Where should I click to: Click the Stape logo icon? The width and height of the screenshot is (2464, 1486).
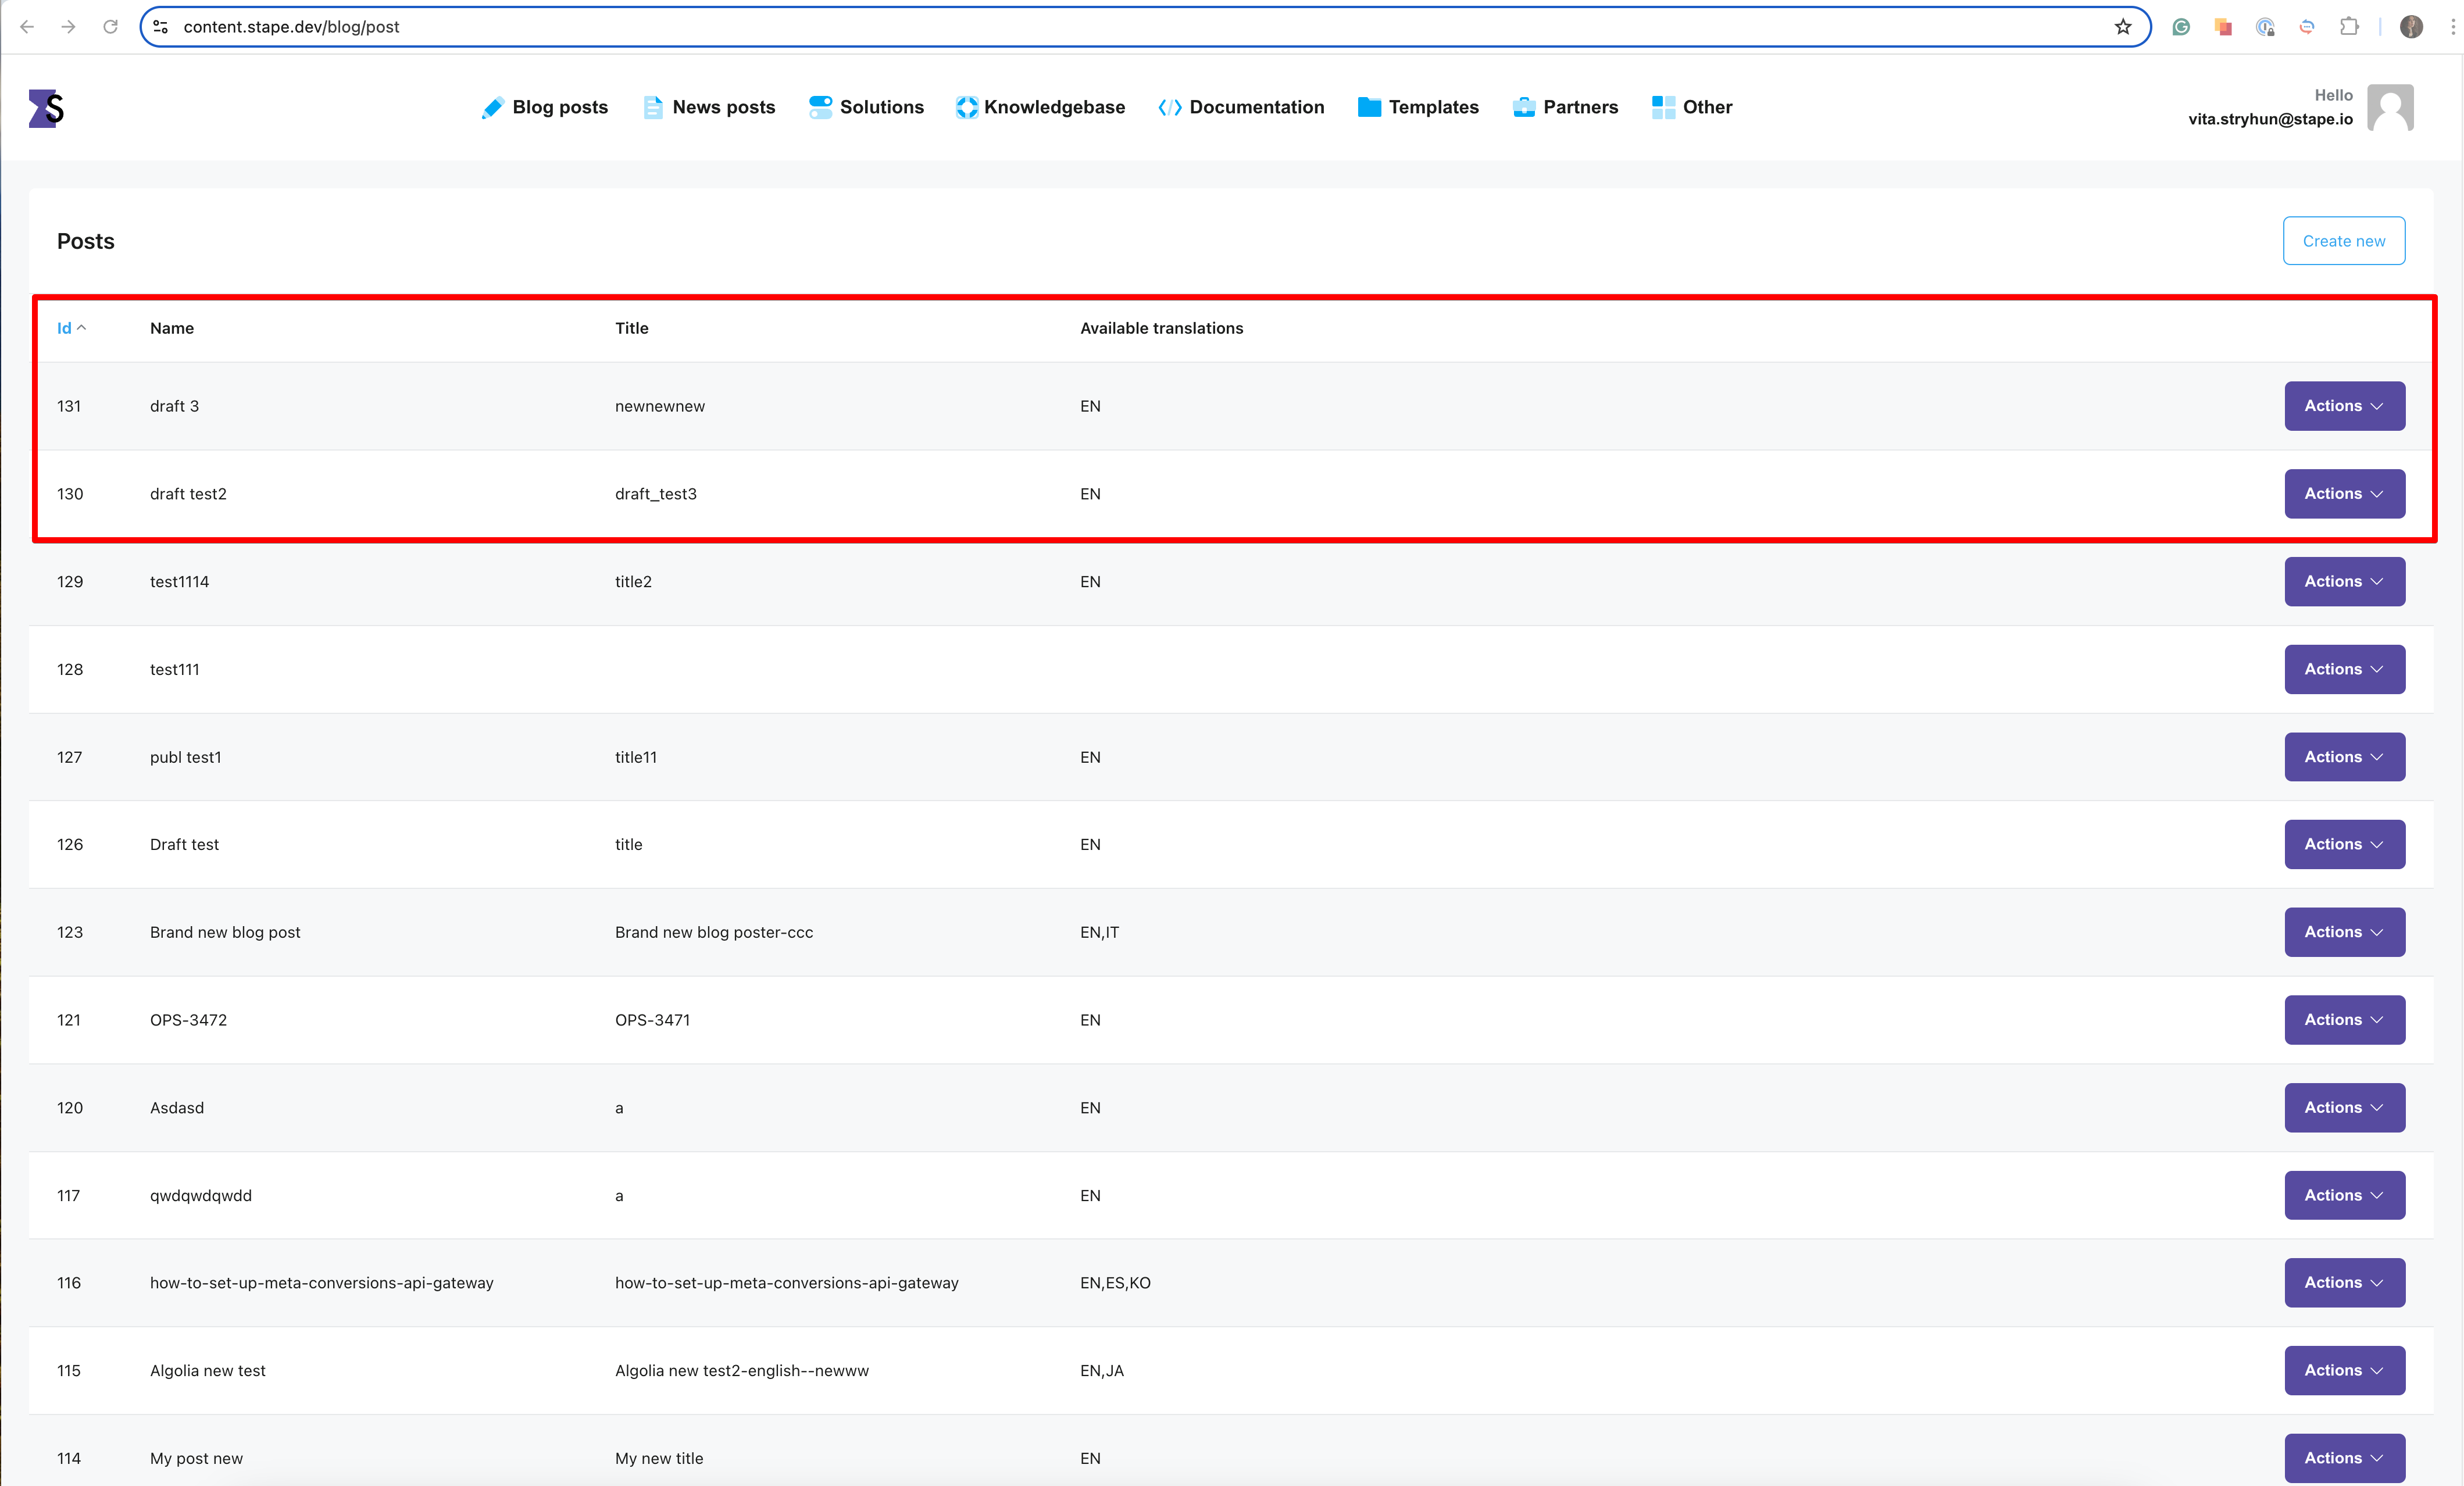coord(46,108)
